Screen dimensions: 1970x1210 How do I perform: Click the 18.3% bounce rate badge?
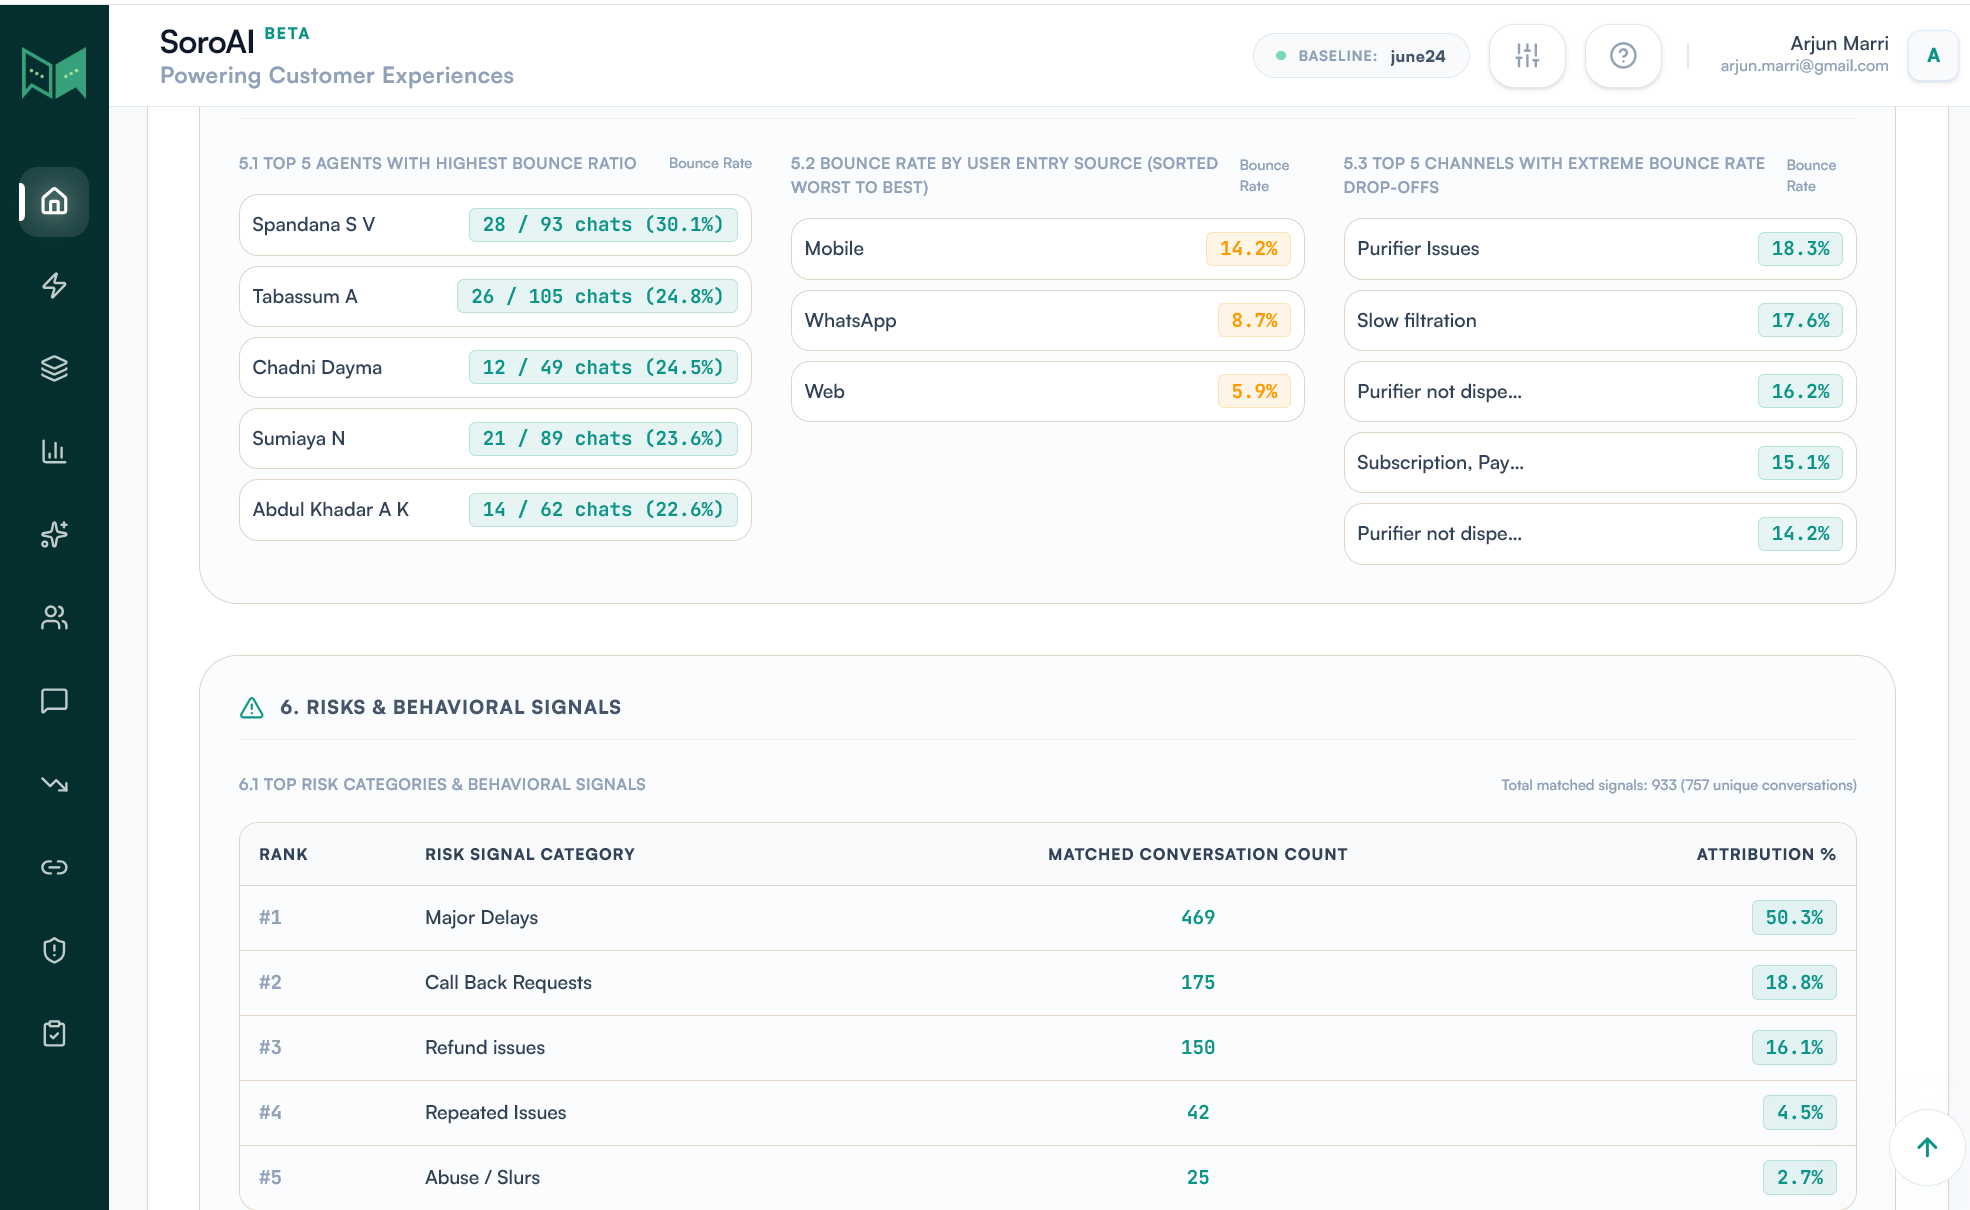(1800, 249)
